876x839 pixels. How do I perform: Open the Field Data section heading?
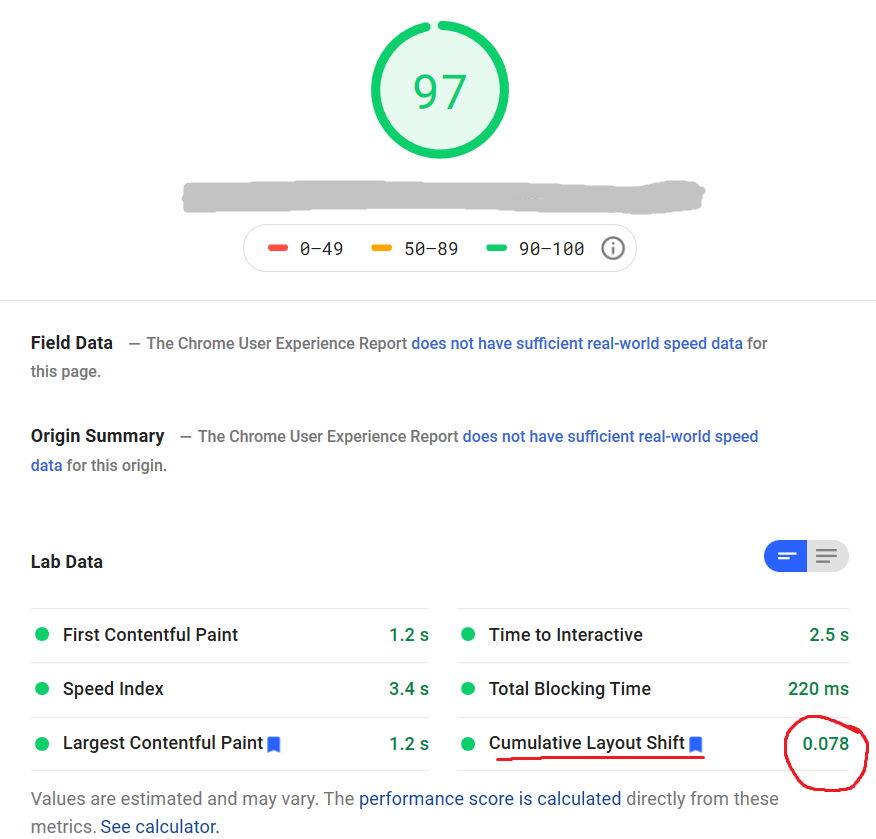(x=71, y=343)
